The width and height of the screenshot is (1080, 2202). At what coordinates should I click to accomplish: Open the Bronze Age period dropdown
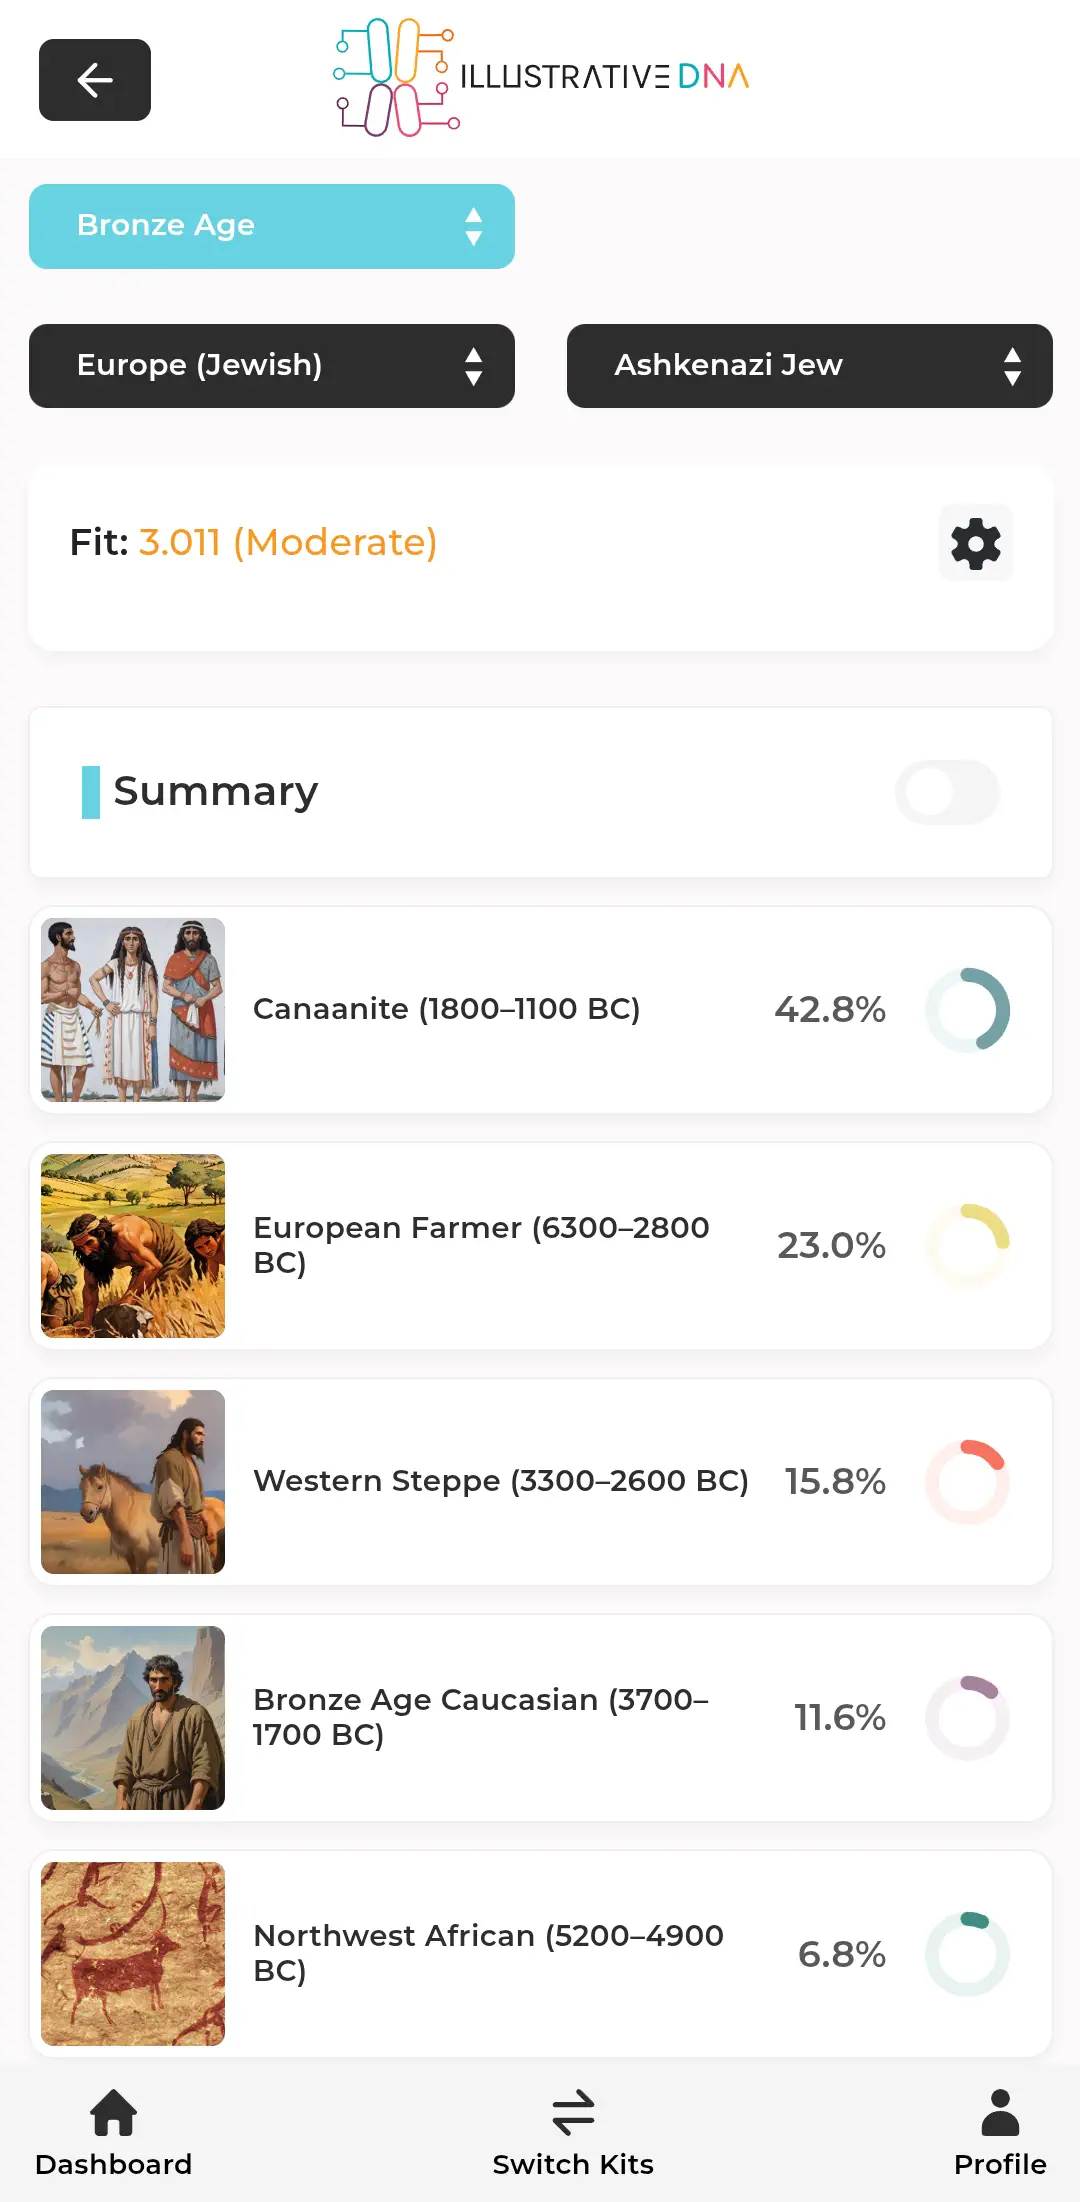[272, 226]
